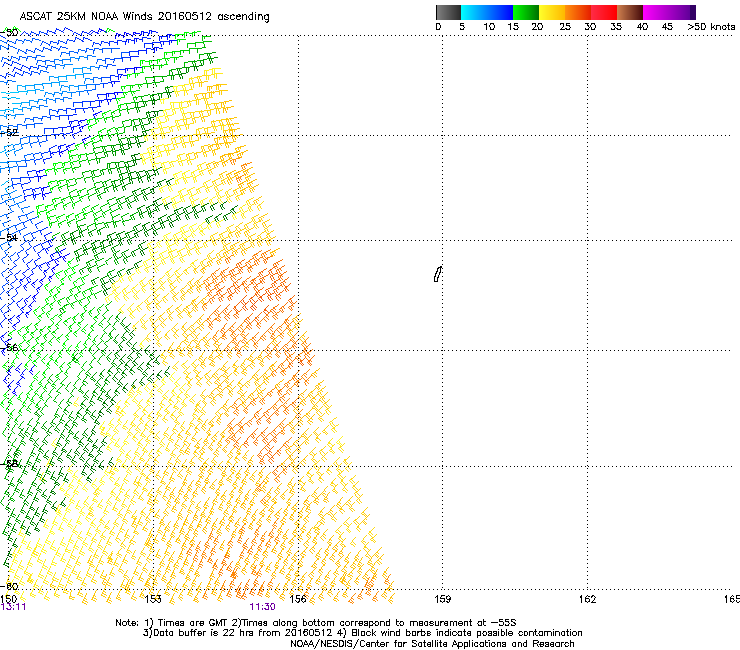Click the green 15-20 knots legend segment
Viewport: 740px width, 650px height.
[526, 12]
